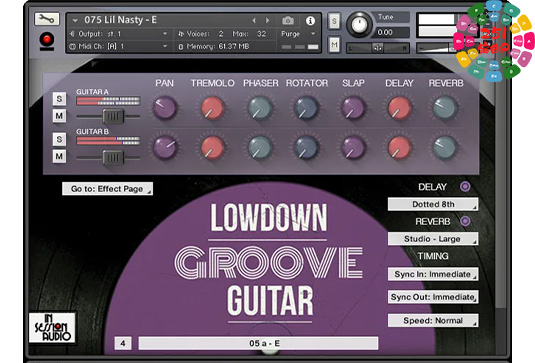Image resolution: width=535 pixels, height=363 pixels.
Task: Click the Guitar A level meter
Action: 108,101
